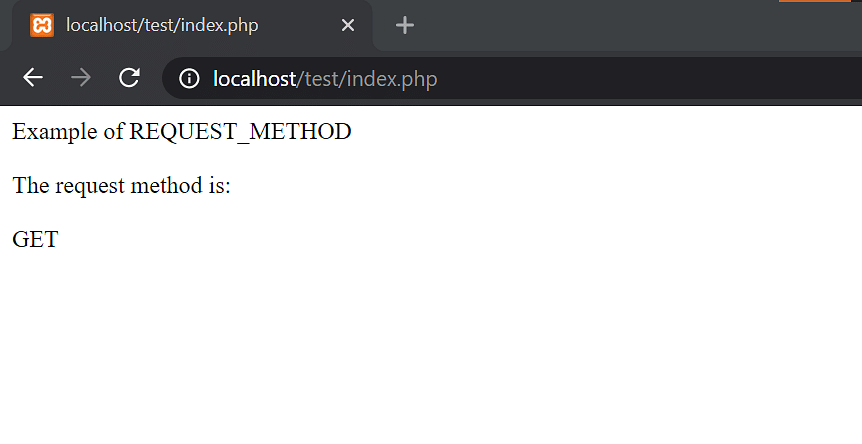Select the localhost/test/index.php tab title
This screenshot has height=444, width=862.
162,25
